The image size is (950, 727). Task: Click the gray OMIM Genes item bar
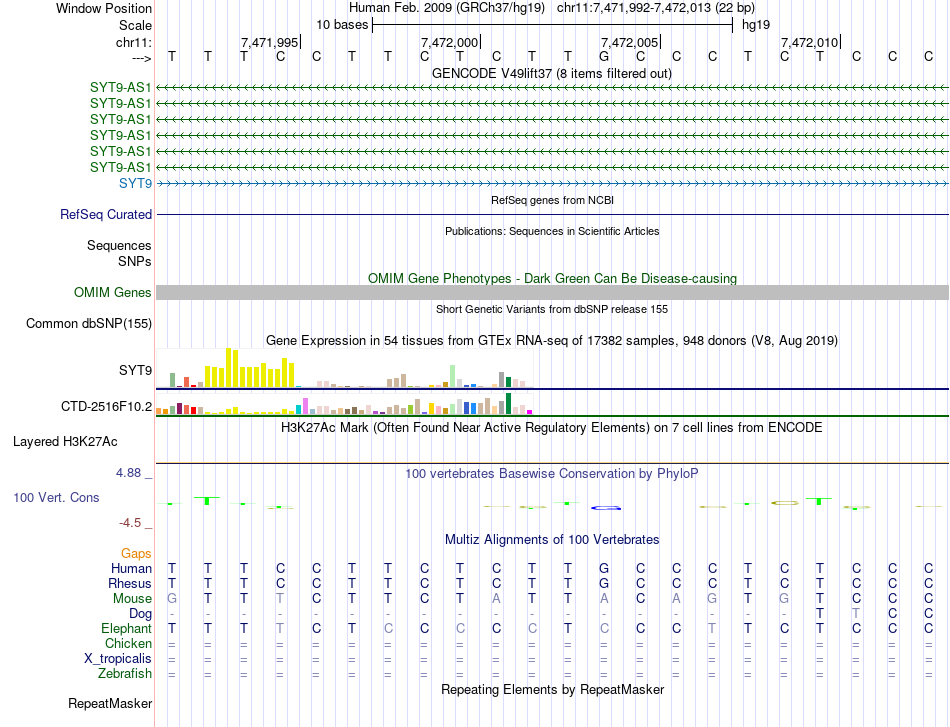(552, 293)
